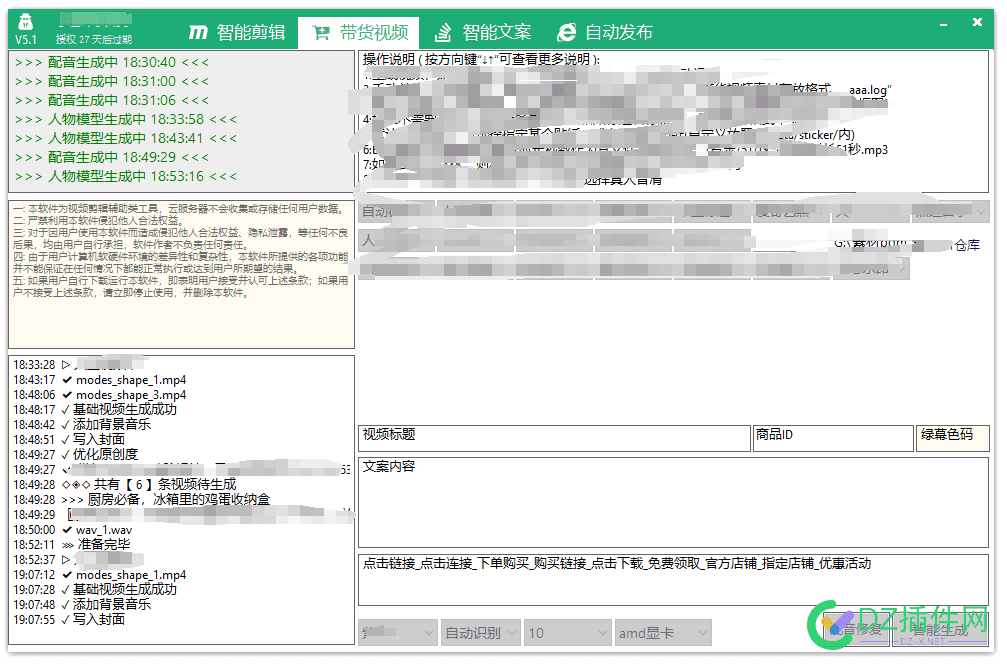Switch to the 带货视频 tab
The image size is (1007, 665).
(x=360, y=32)
